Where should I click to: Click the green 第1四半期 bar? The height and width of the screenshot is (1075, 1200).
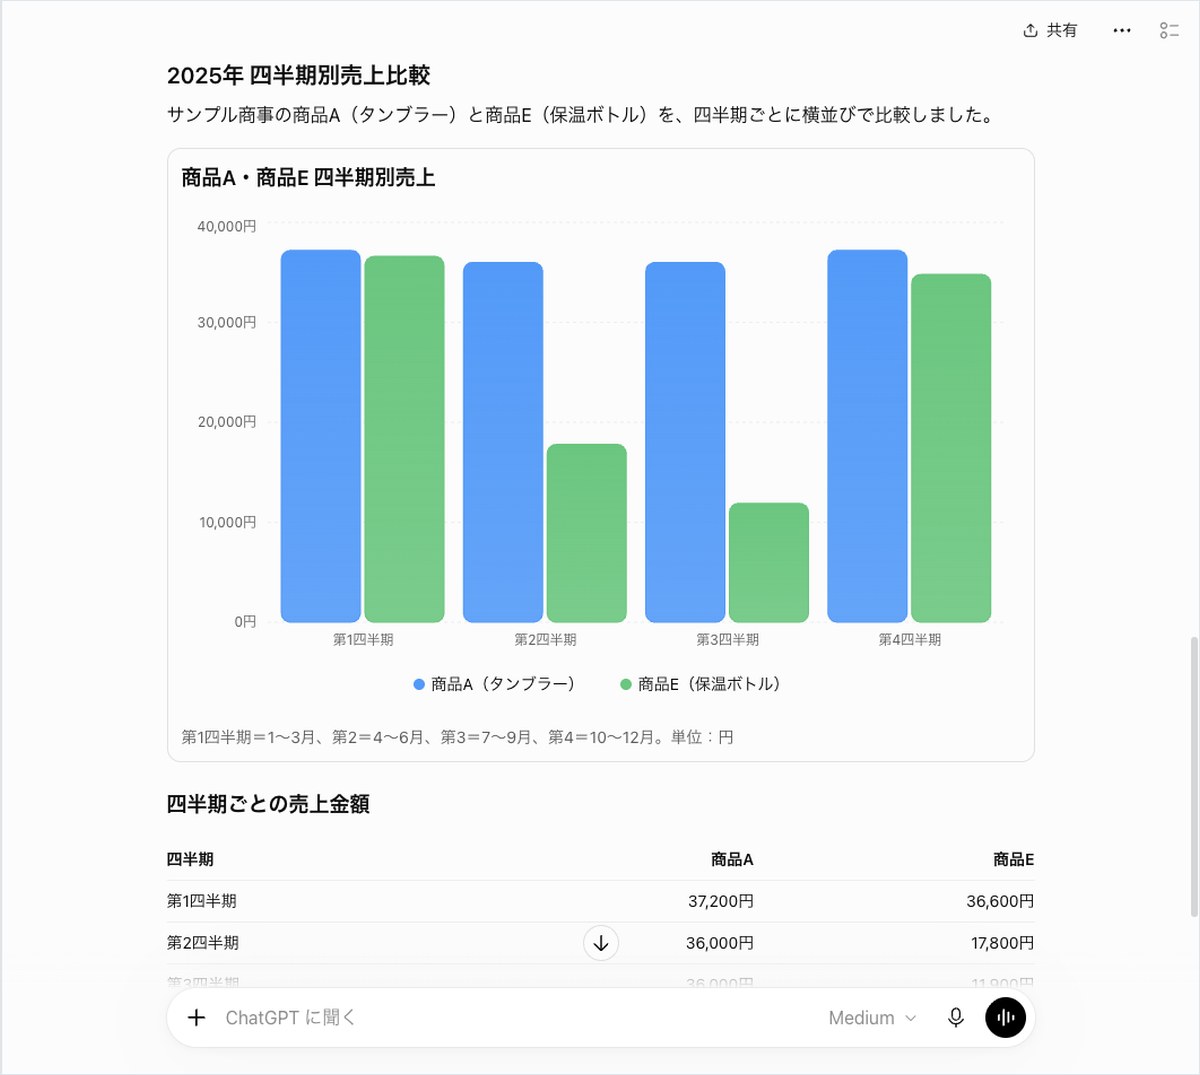[x=404, y=439]
